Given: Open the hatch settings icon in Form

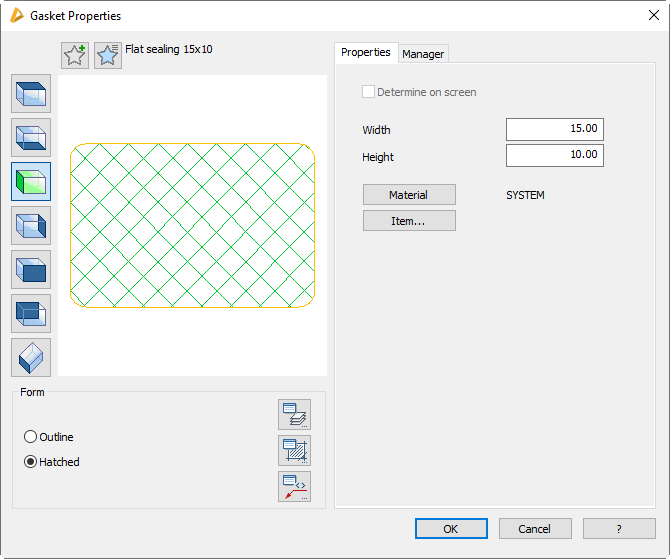Looking at the screenshot, I should pyautogui.click(x=295, y=450).
